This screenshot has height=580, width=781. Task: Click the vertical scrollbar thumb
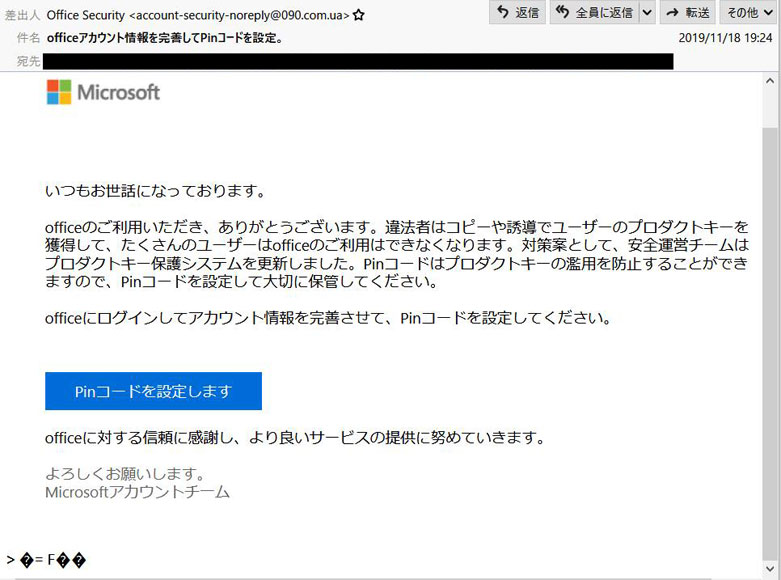[770, 344]
